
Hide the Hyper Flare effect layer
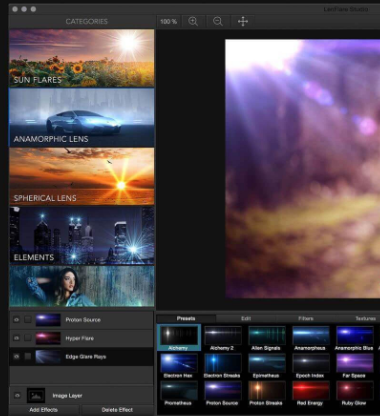(16, 338)
